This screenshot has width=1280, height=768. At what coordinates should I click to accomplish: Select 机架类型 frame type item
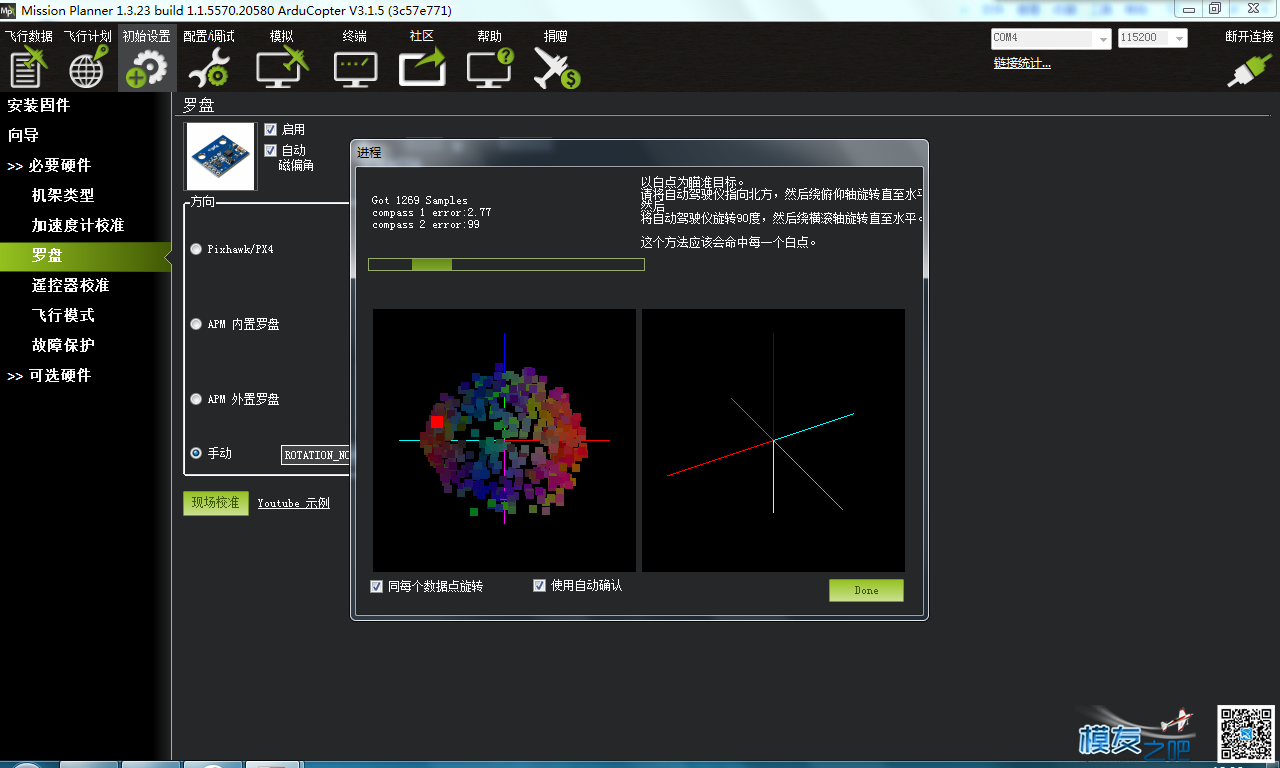[x=63, y=195]
